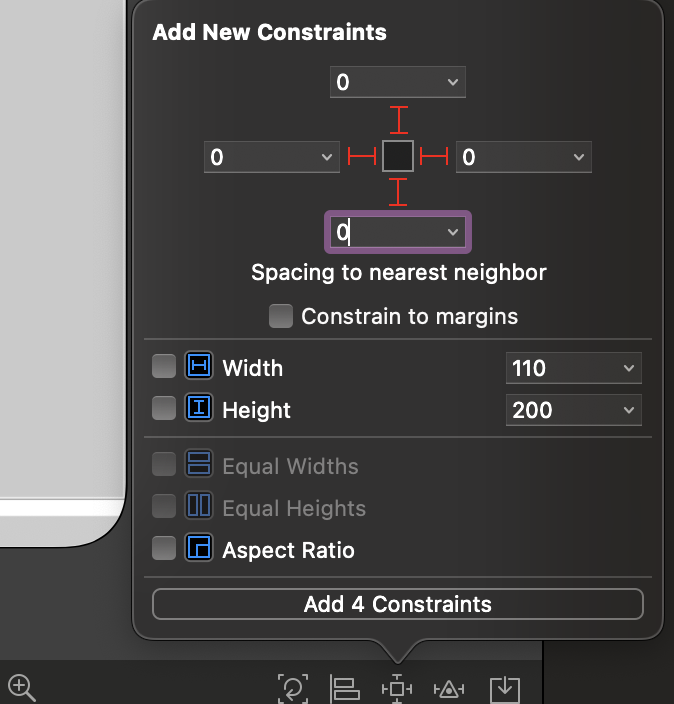Screen dimensions: 674x704
Task: Toggle the left spacing red strut
Action: click(362, 156)
